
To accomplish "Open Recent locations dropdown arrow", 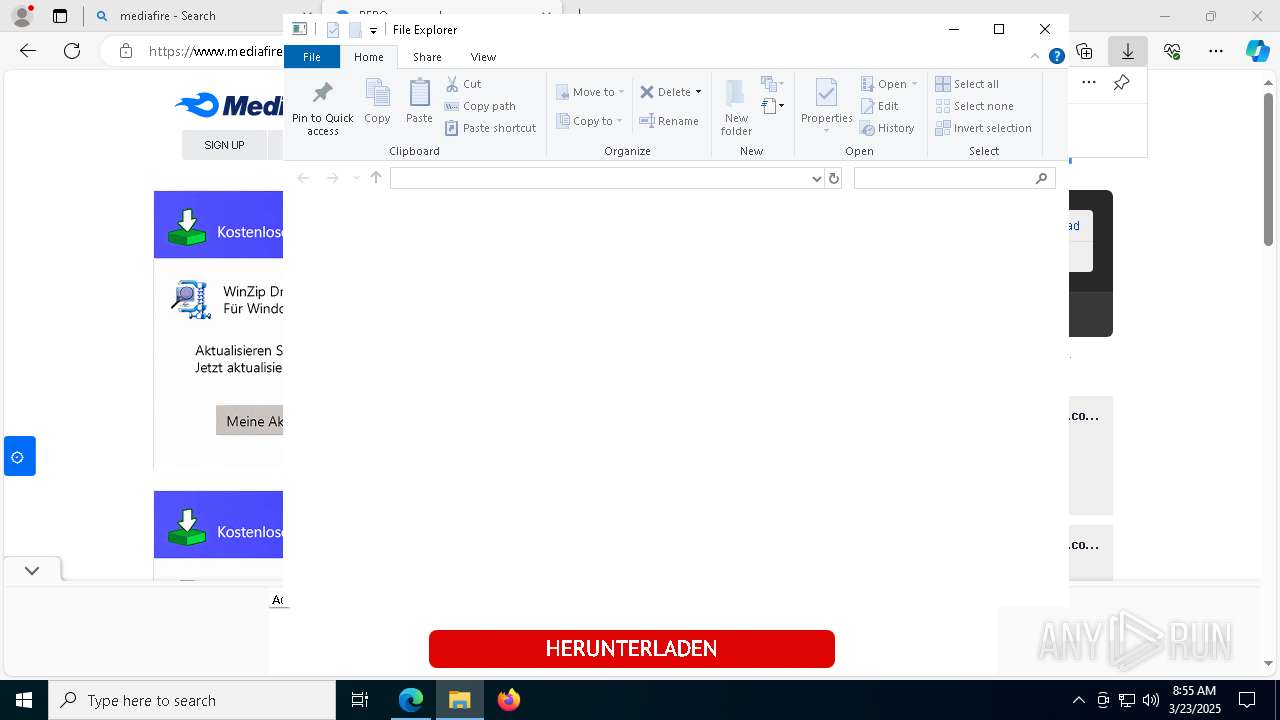I will (356, 179).
